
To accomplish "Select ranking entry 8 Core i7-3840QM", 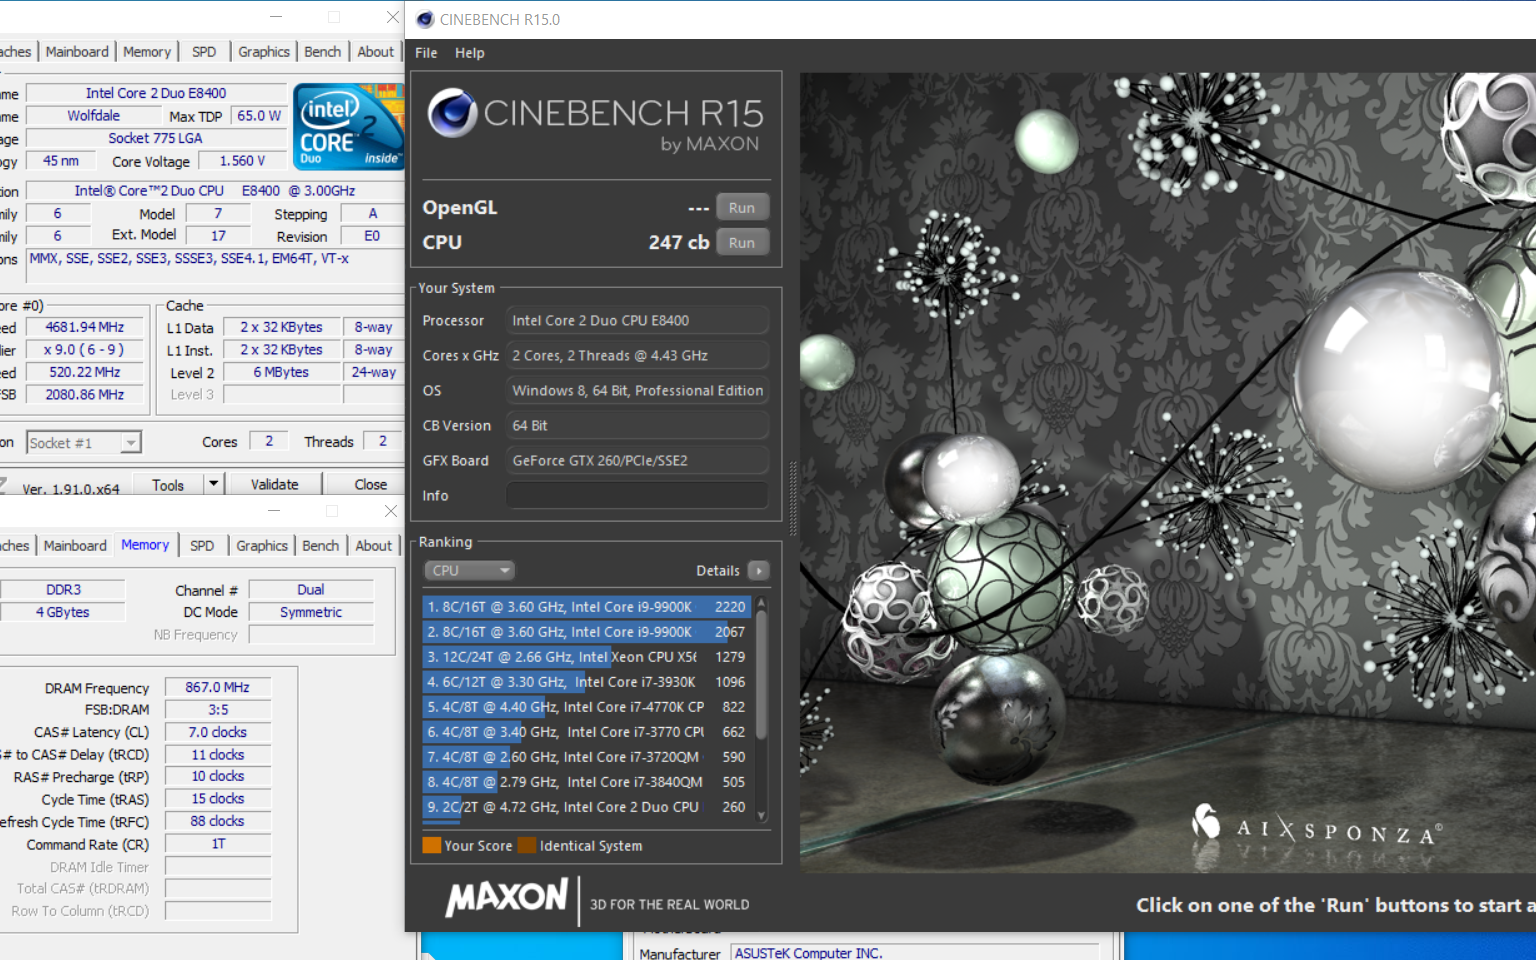I will pyautogui.click(x=587, y=782).
